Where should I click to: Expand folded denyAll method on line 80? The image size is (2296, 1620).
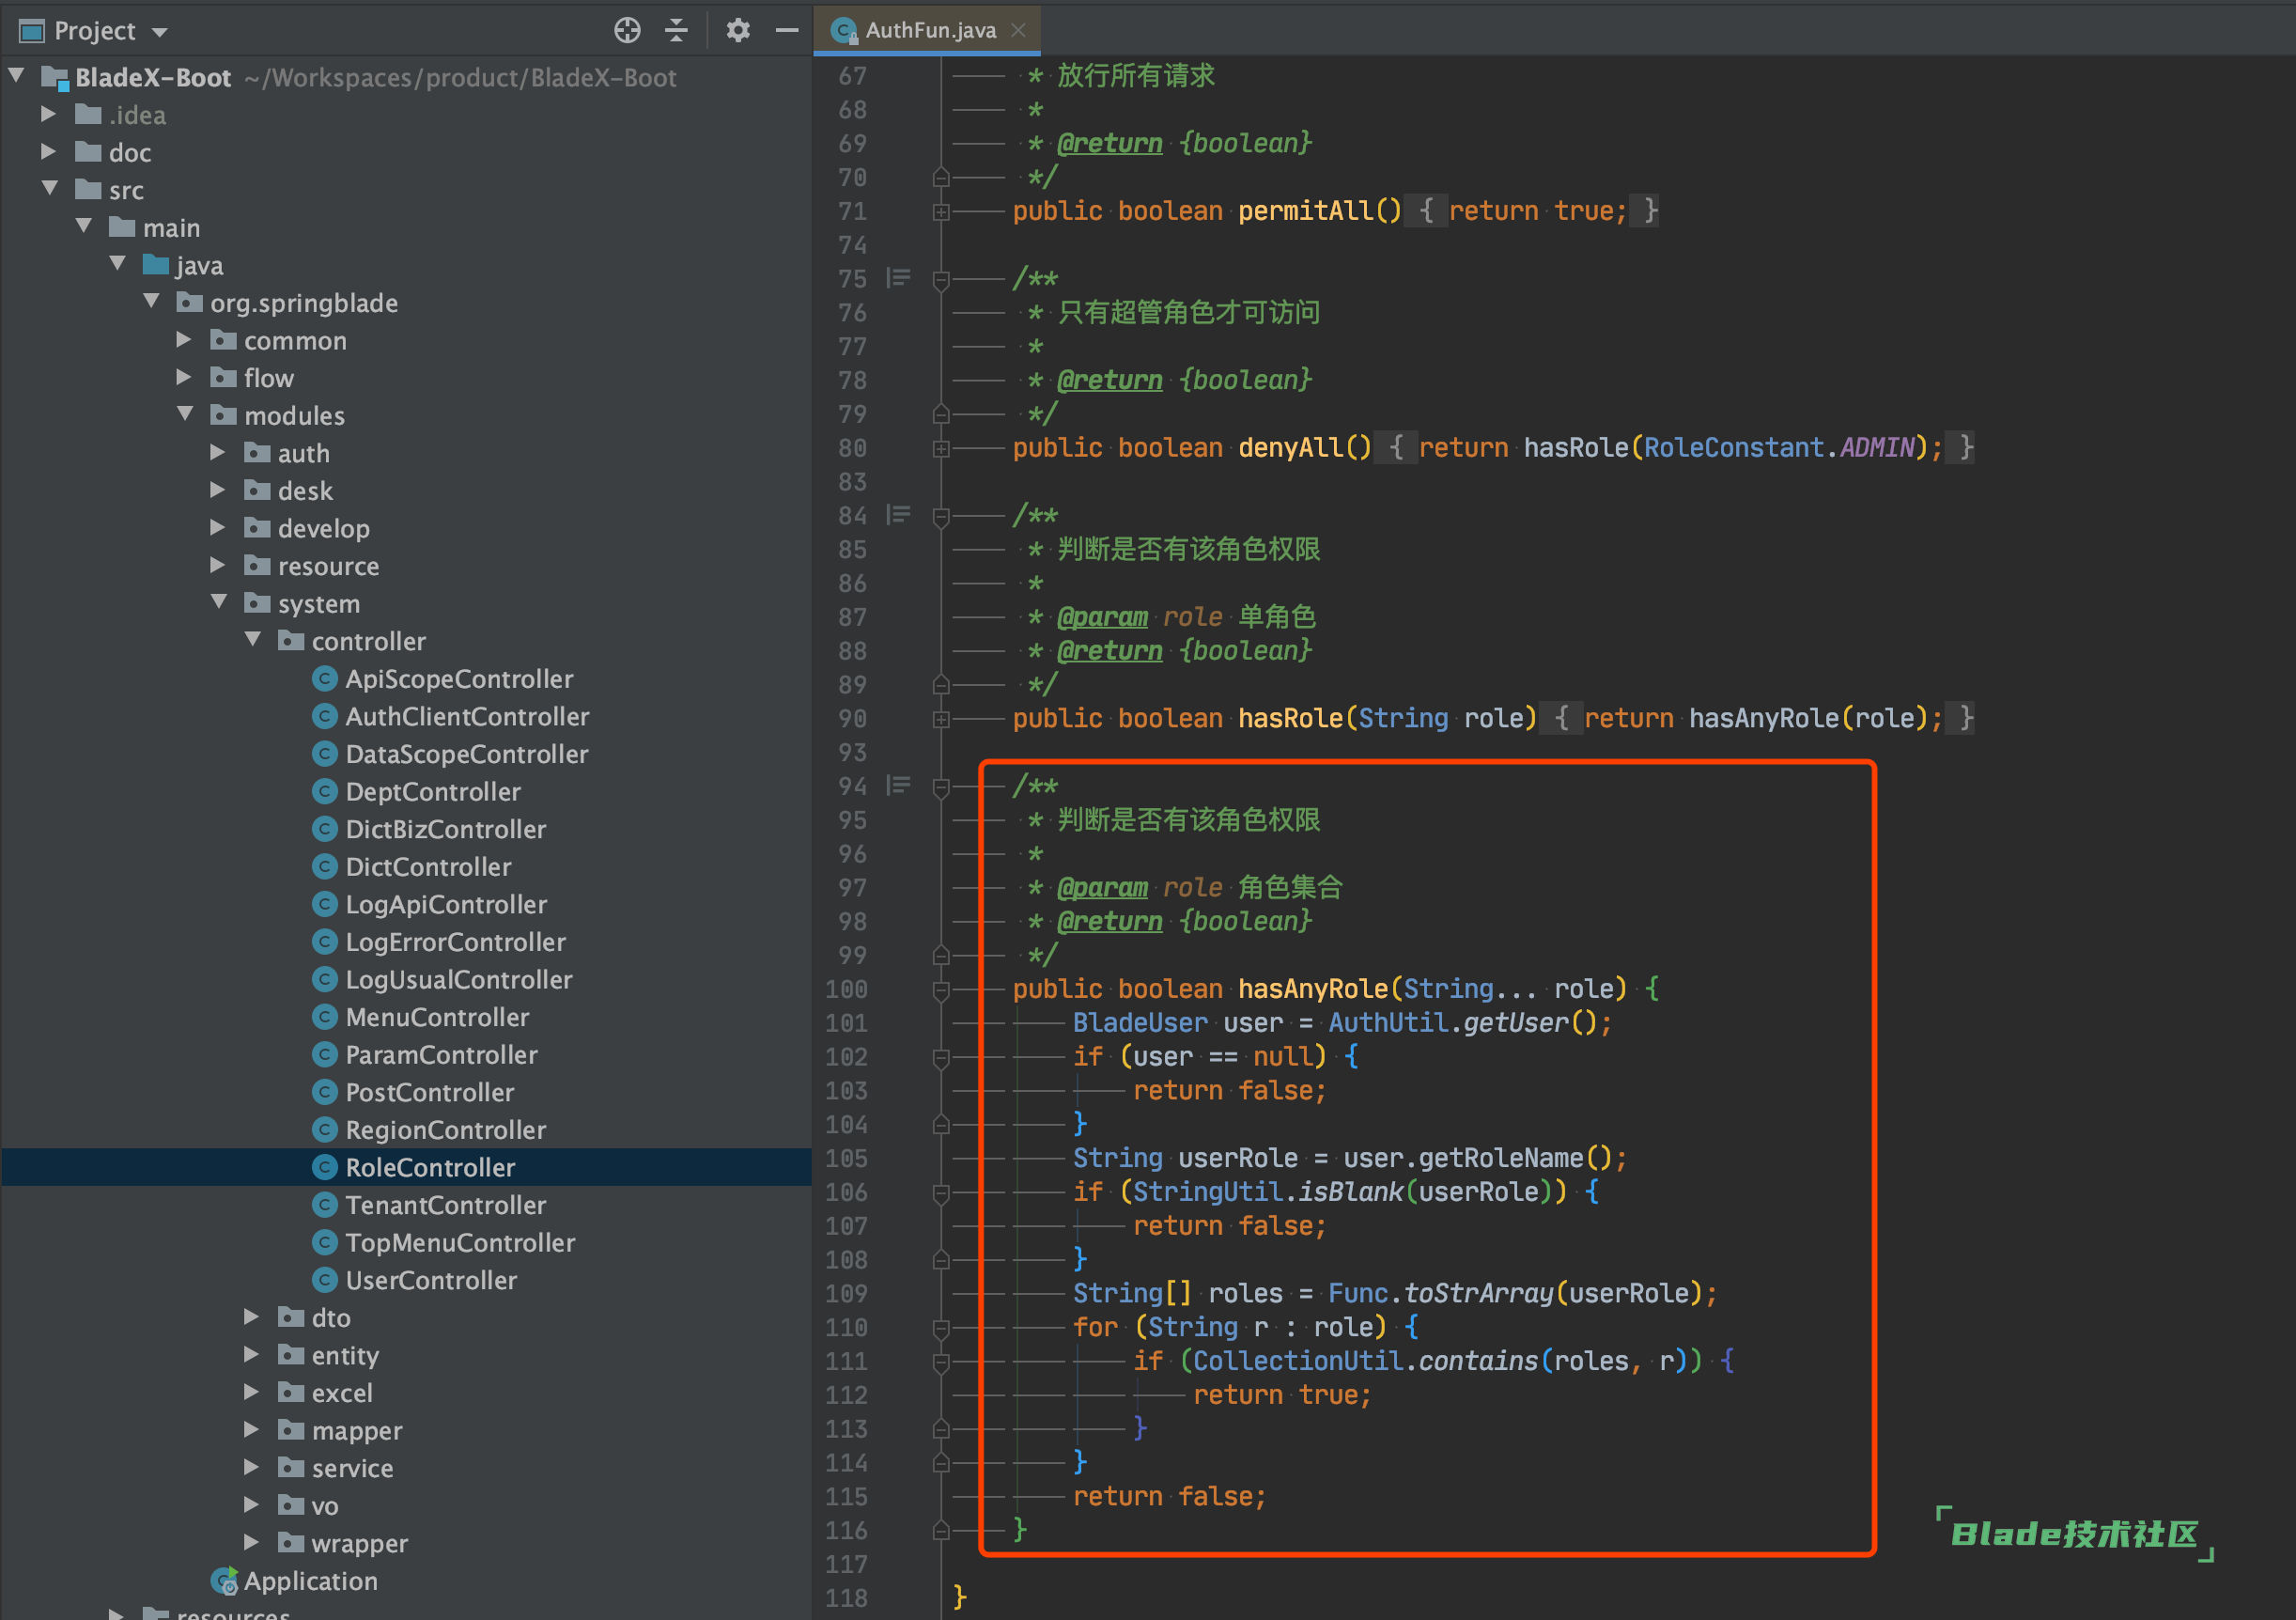click(x=941, y=449)
